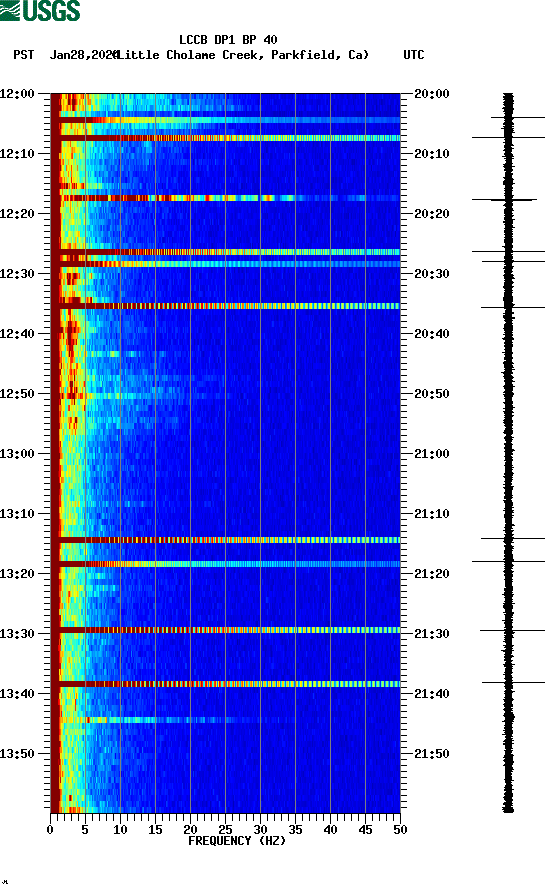
Task: Click the 20 Hz frequency tick label
Action: pyautogui.click(x=190, y=830)
